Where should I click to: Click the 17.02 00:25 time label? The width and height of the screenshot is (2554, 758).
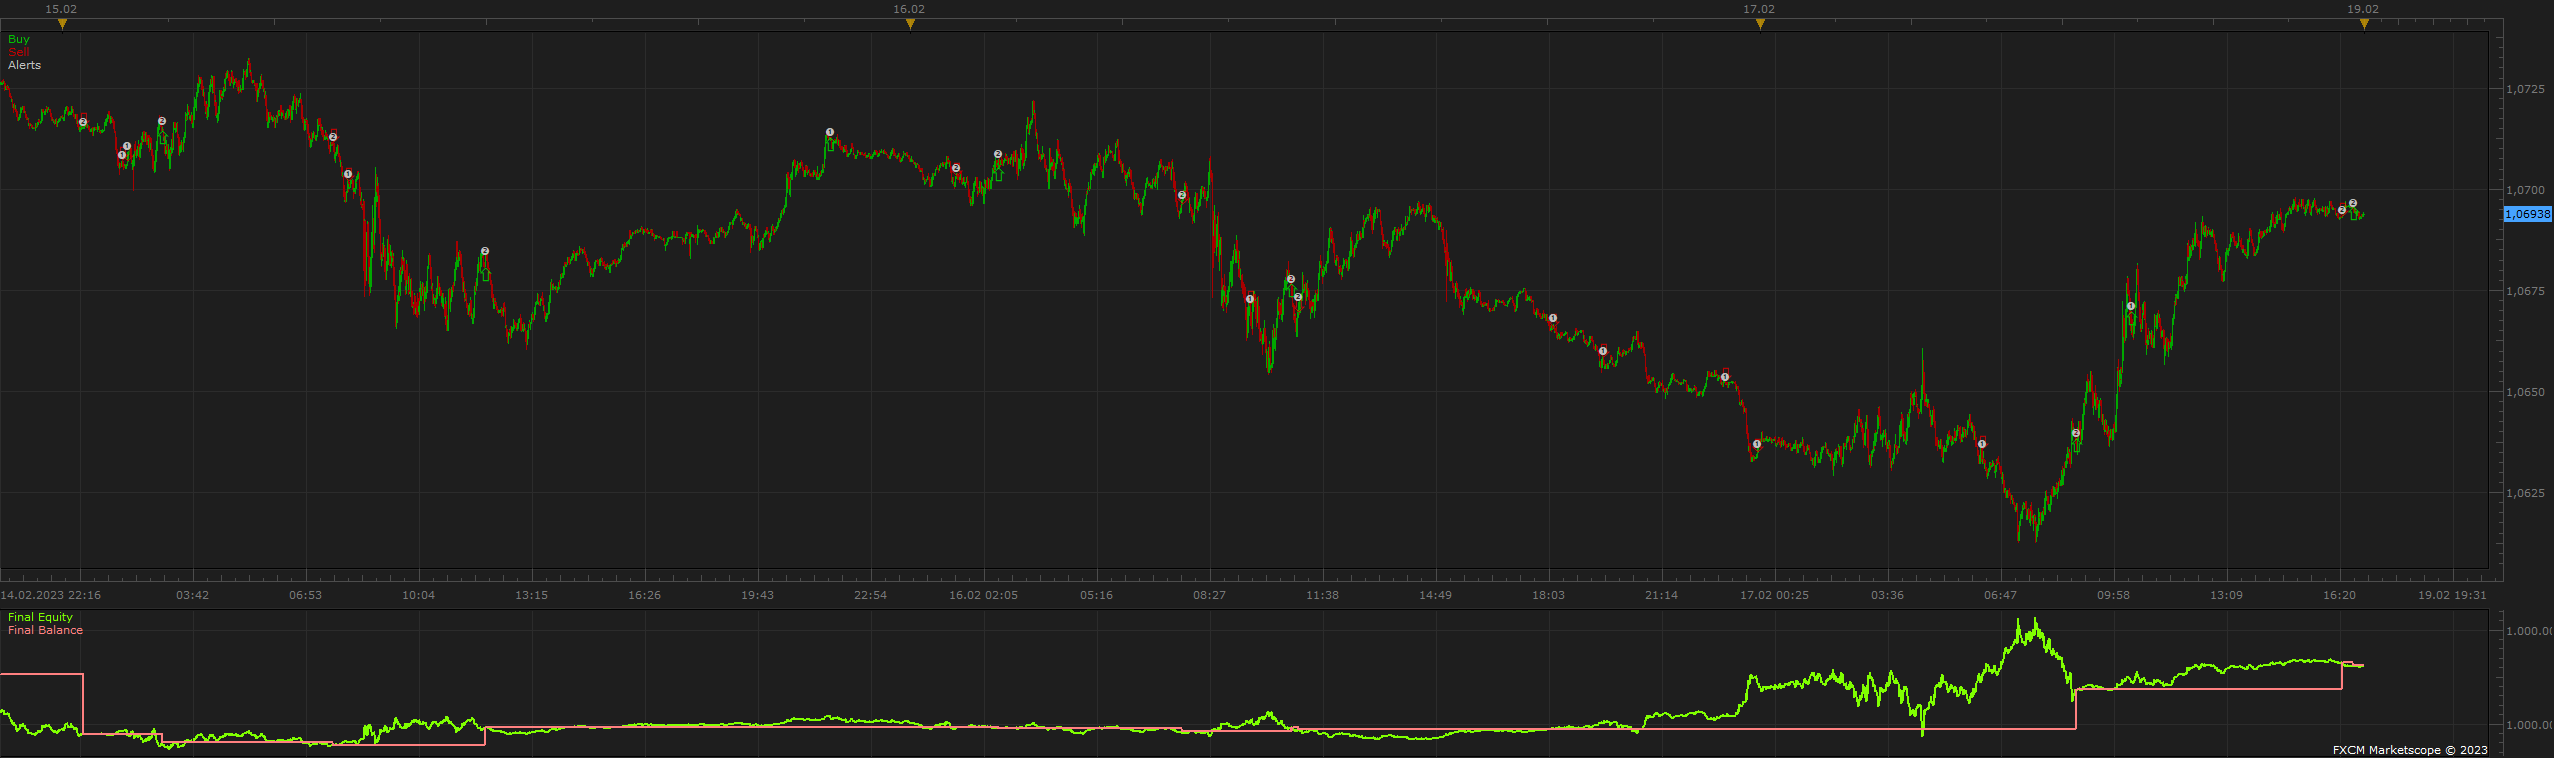click(x=1775, y=595)
